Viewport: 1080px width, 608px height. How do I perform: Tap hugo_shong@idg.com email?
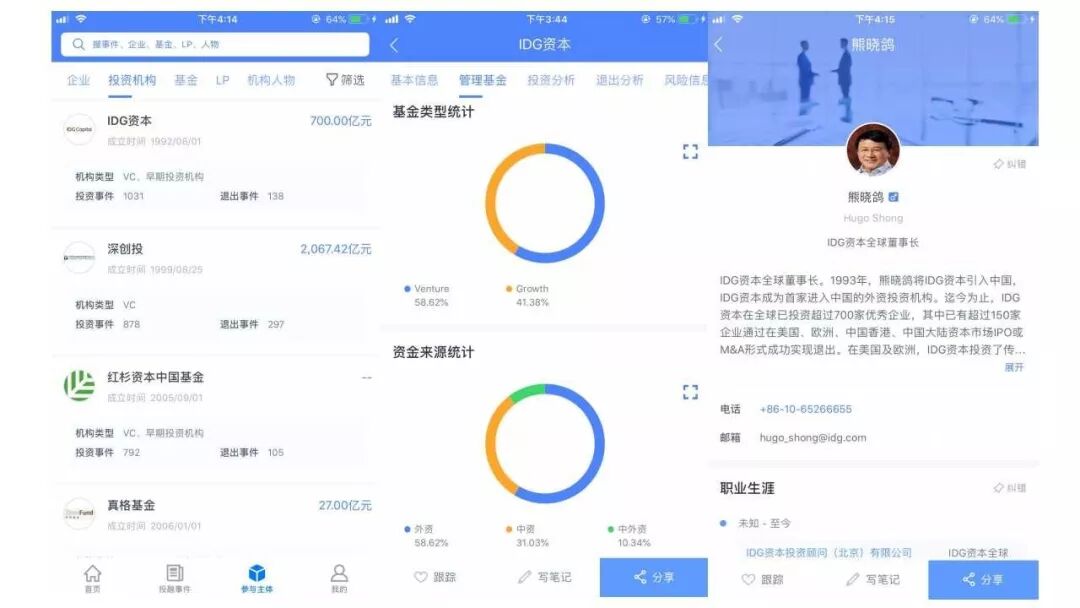pyautogui.click(x=813, y=437)
